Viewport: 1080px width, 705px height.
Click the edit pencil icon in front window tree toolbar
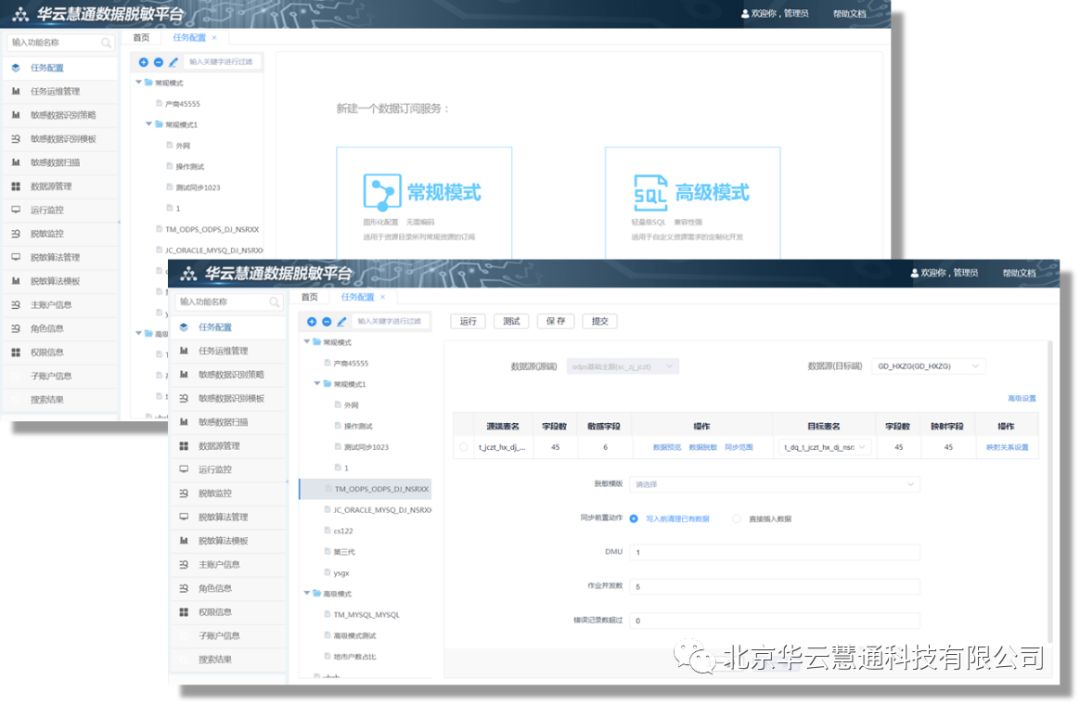coord(342,322)
